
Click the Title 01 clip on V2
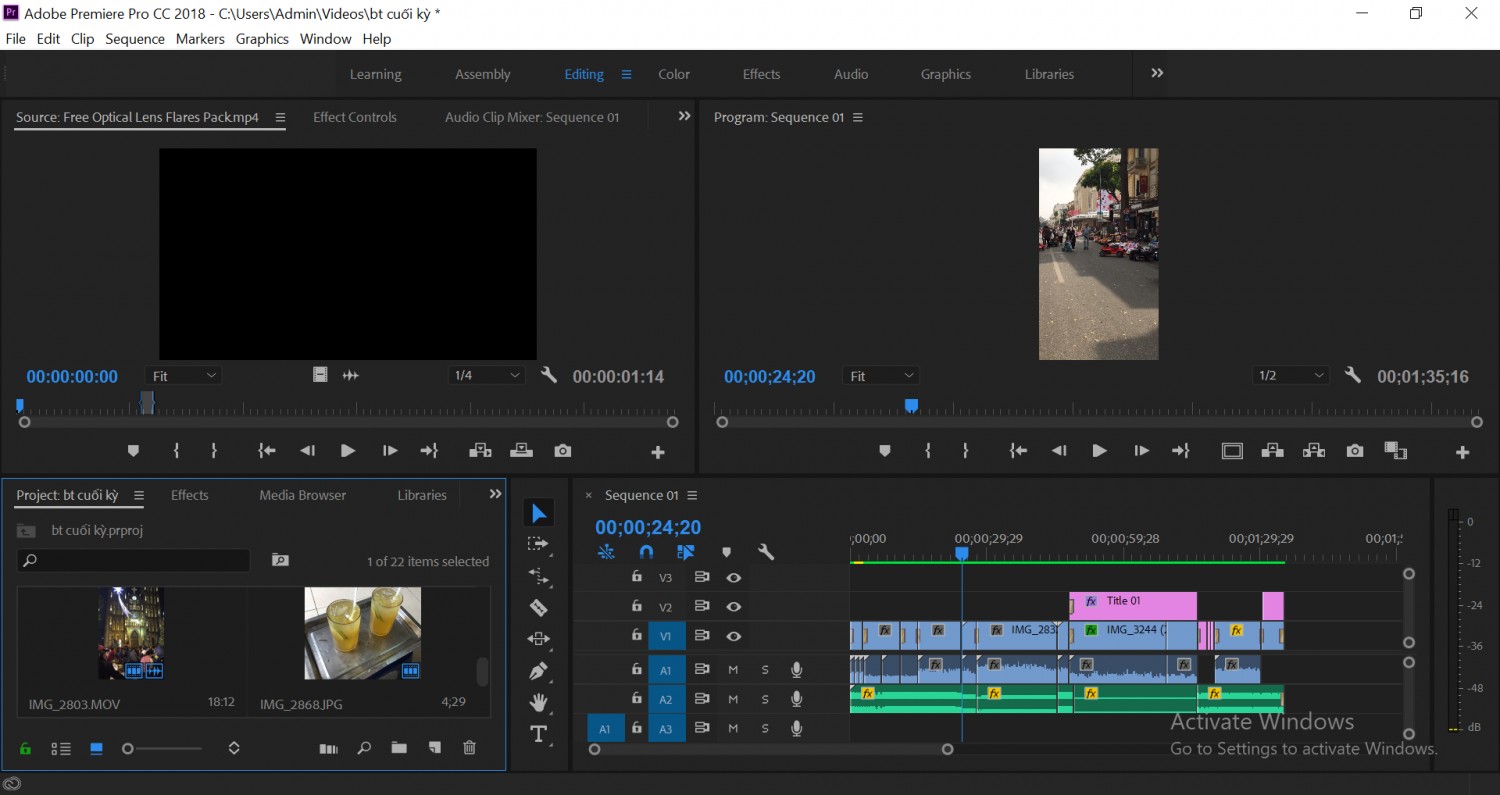pos(1133,606)
